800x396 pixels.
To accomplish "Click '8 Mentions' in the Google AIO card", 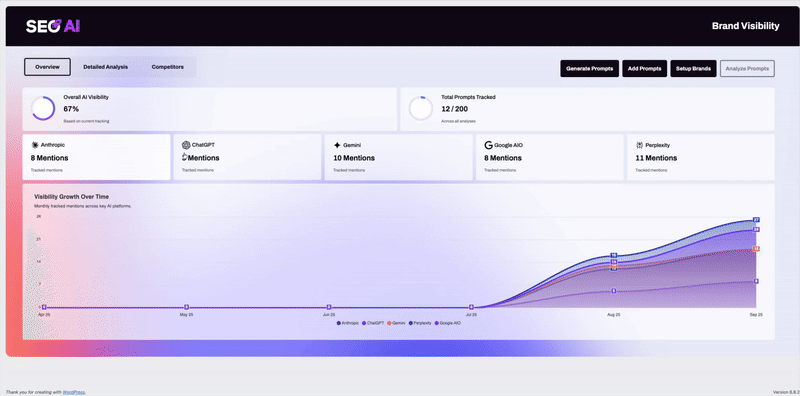I will [x=503, y=158].
